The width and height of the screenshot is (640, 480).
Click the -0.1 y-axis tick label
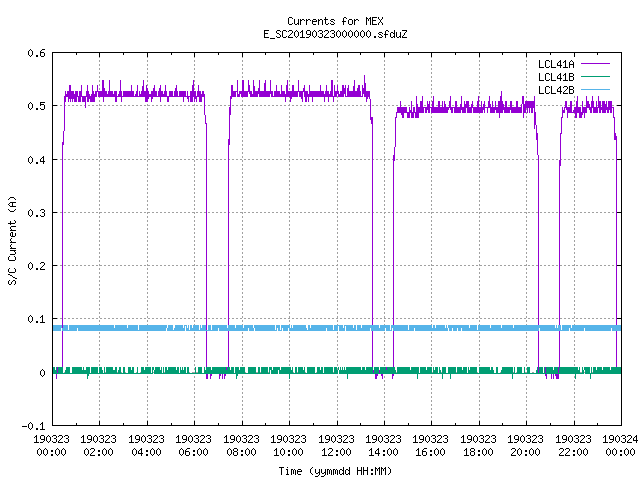coord(33,426)
